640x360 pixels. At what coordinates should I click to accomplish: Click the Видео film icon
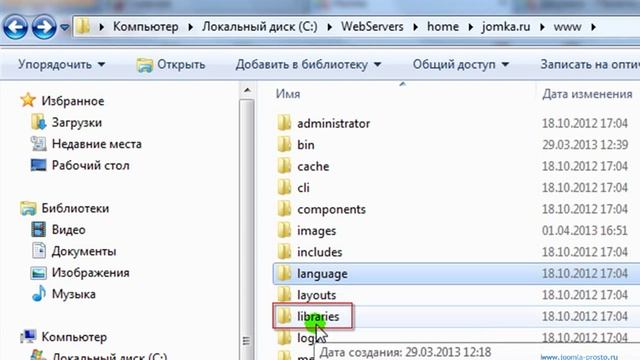(38, 229)
